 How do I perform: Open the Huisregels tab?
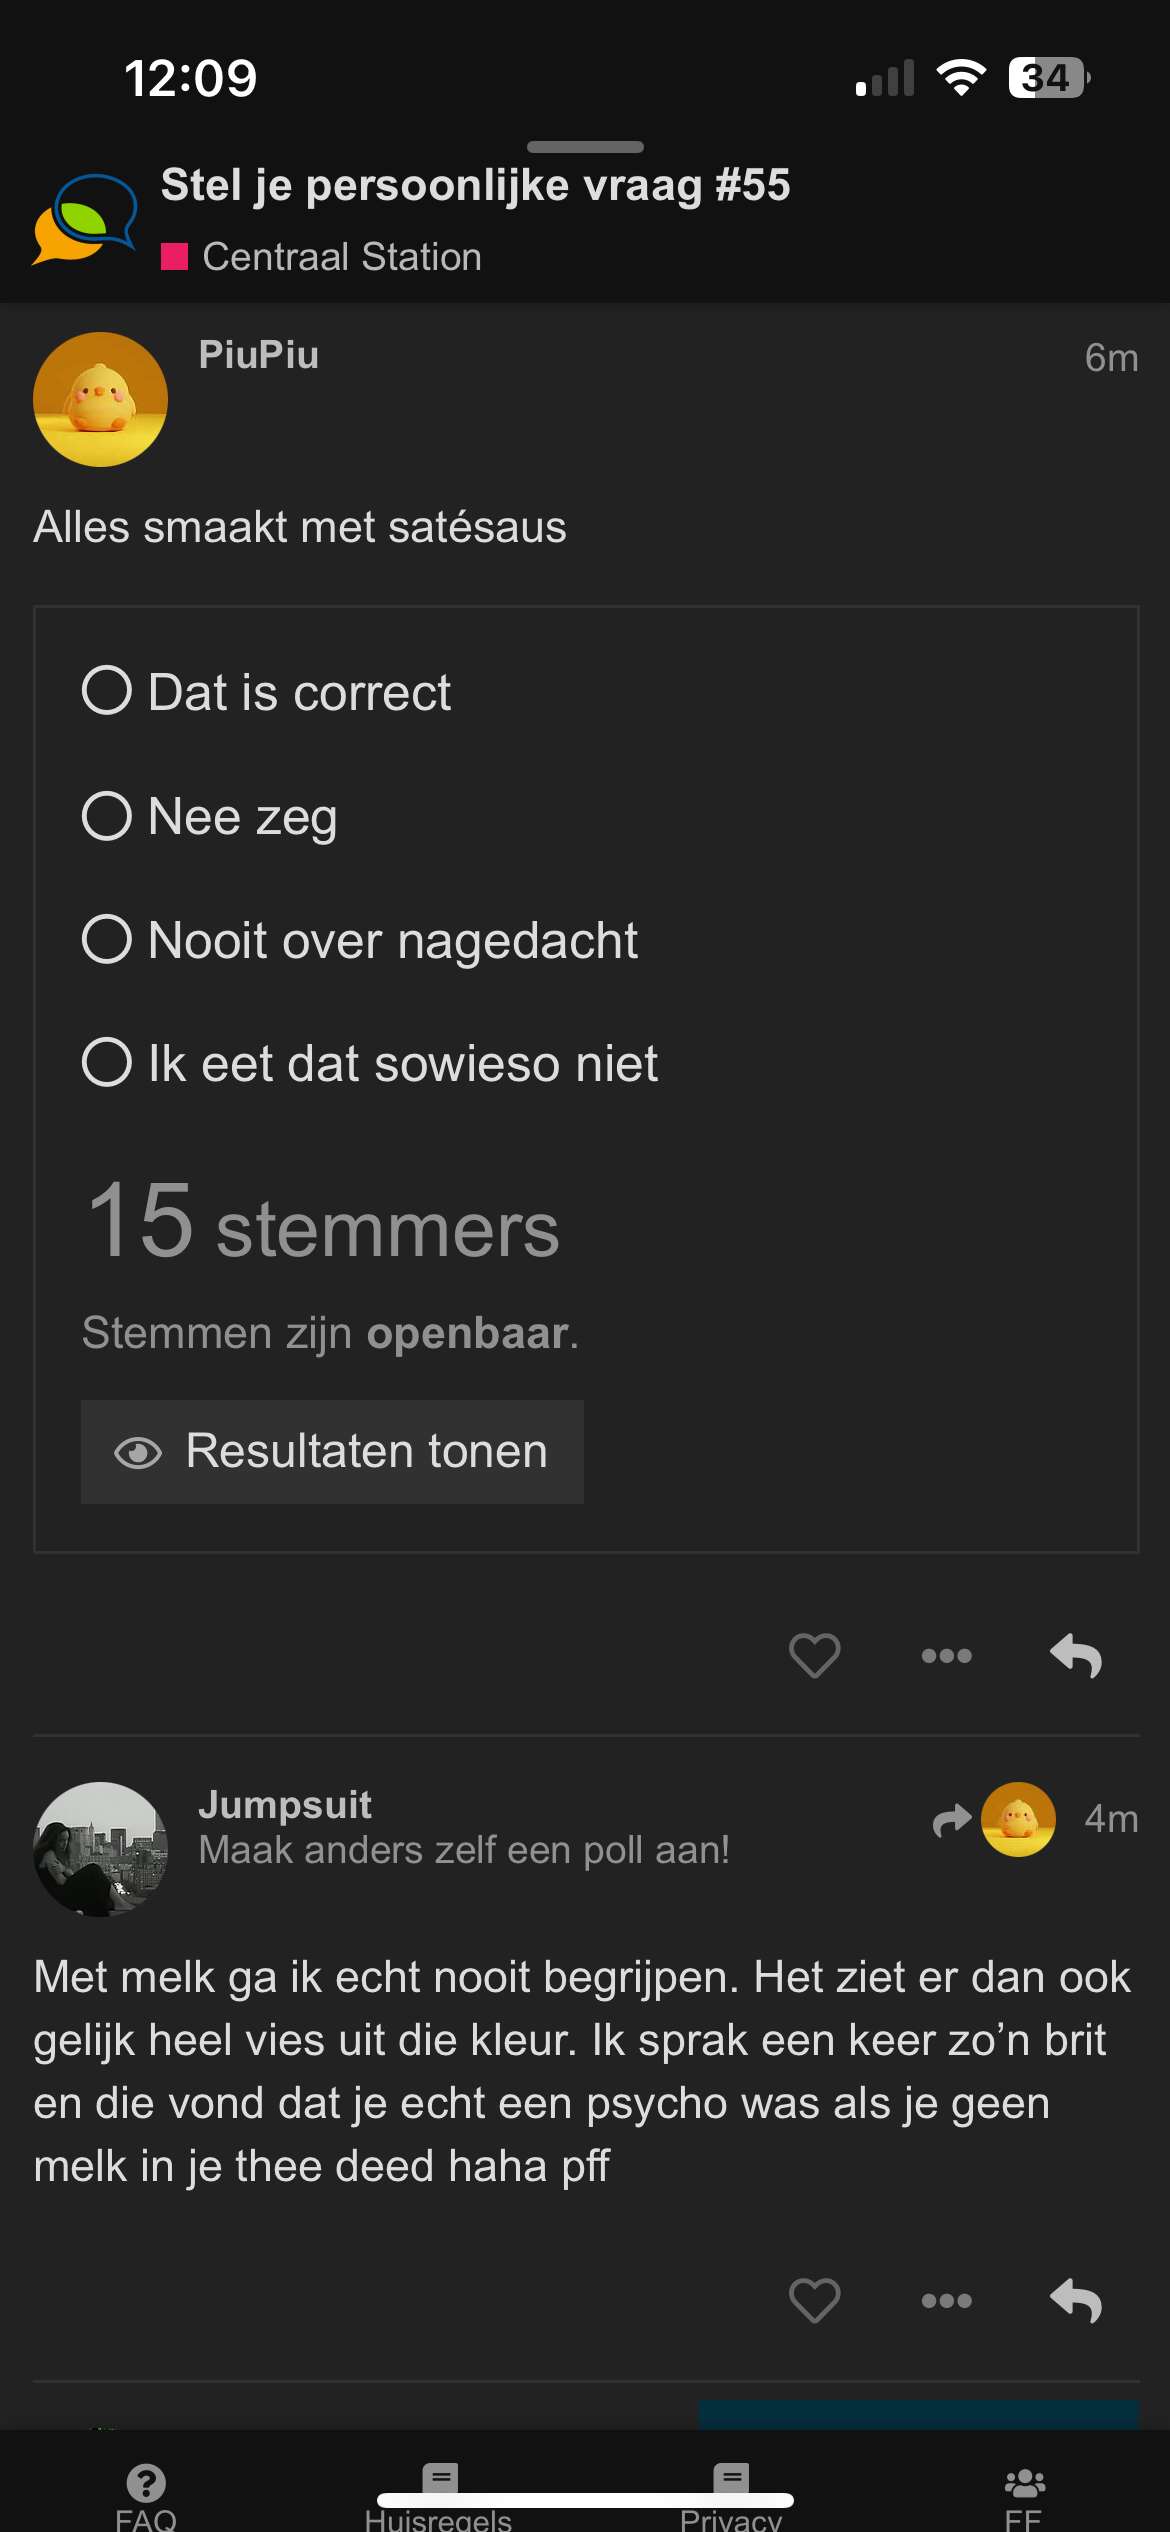(439, 2495)
